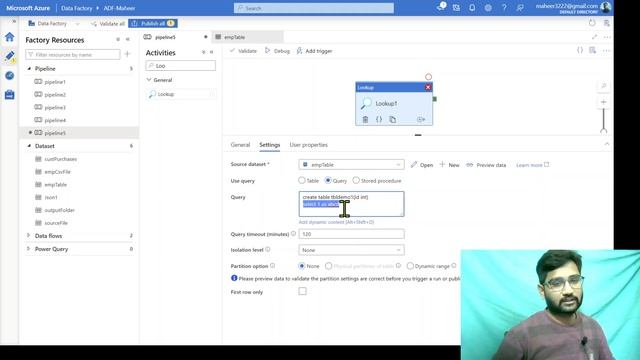Collapse the activity settings pane chevron
Screen dimensions: 640x360
[x=607, y=144]
